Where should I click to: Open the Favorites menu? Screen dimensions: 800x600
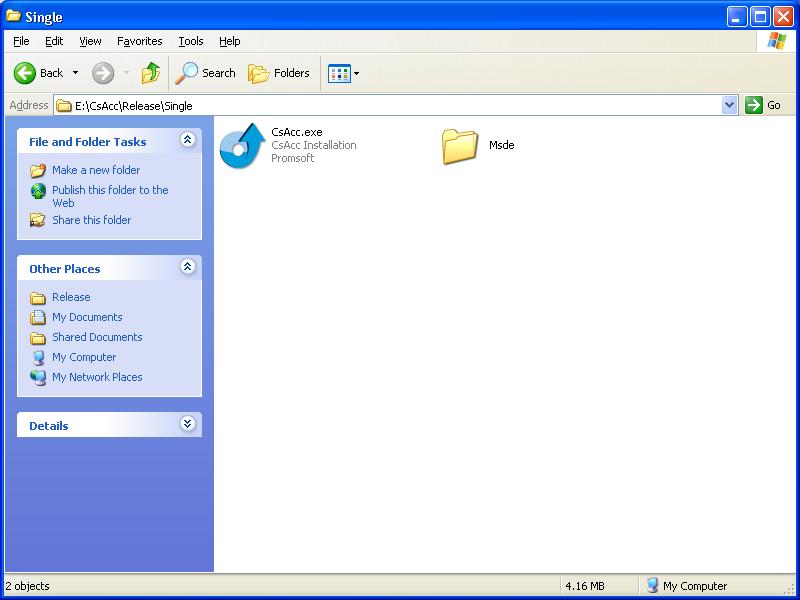139,41
